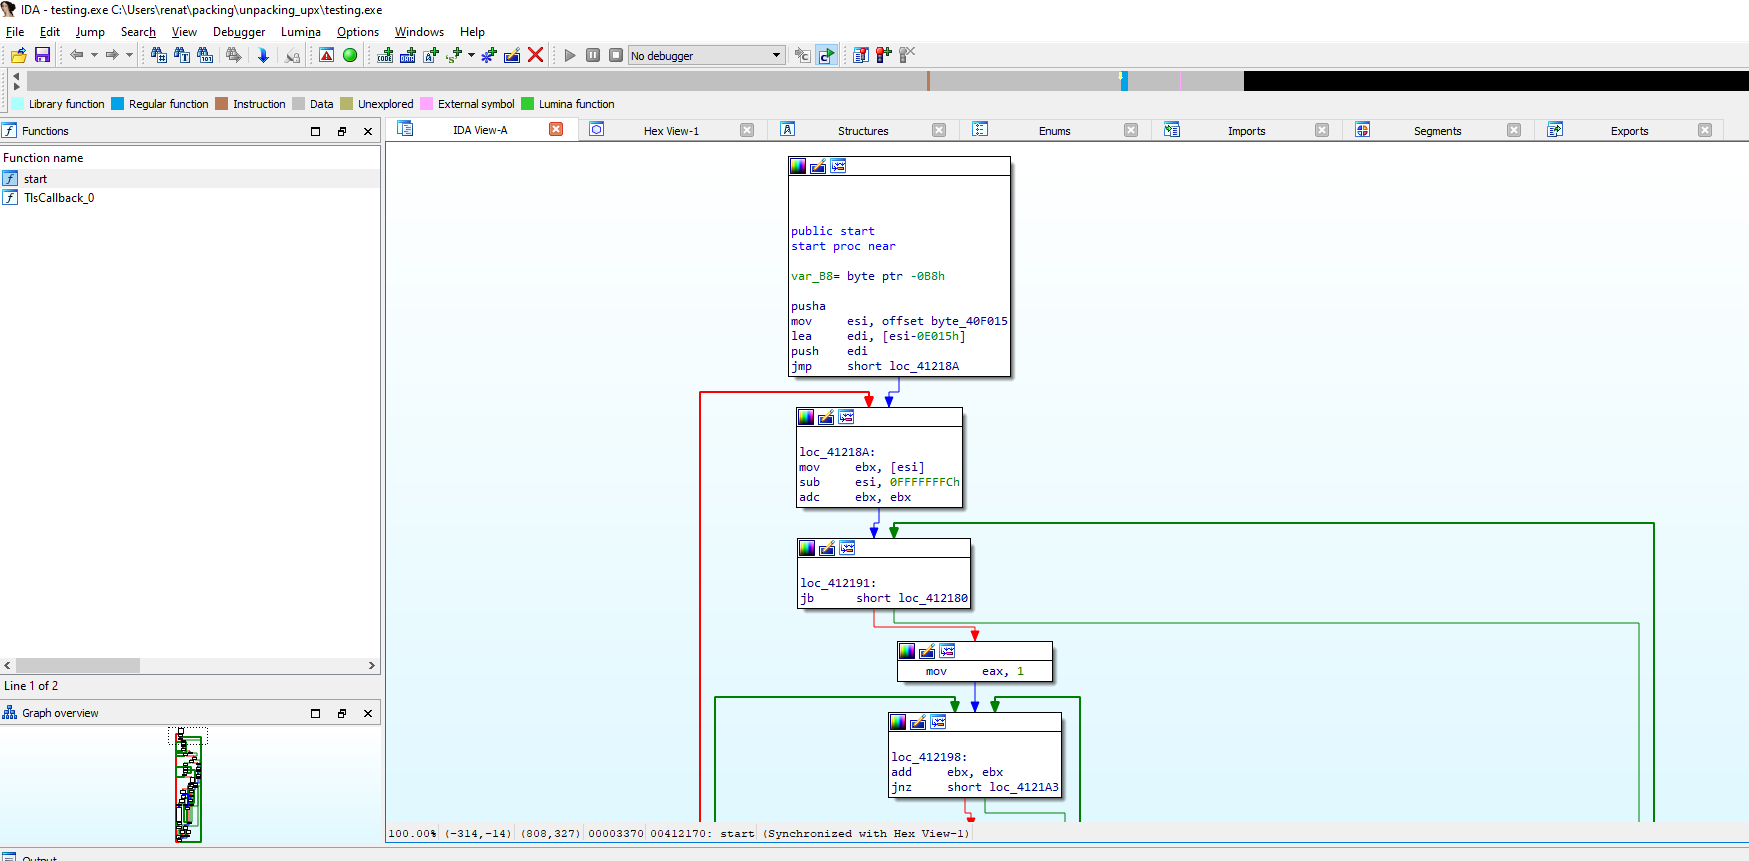Click the binary search binoculars icon

[205, 55]
